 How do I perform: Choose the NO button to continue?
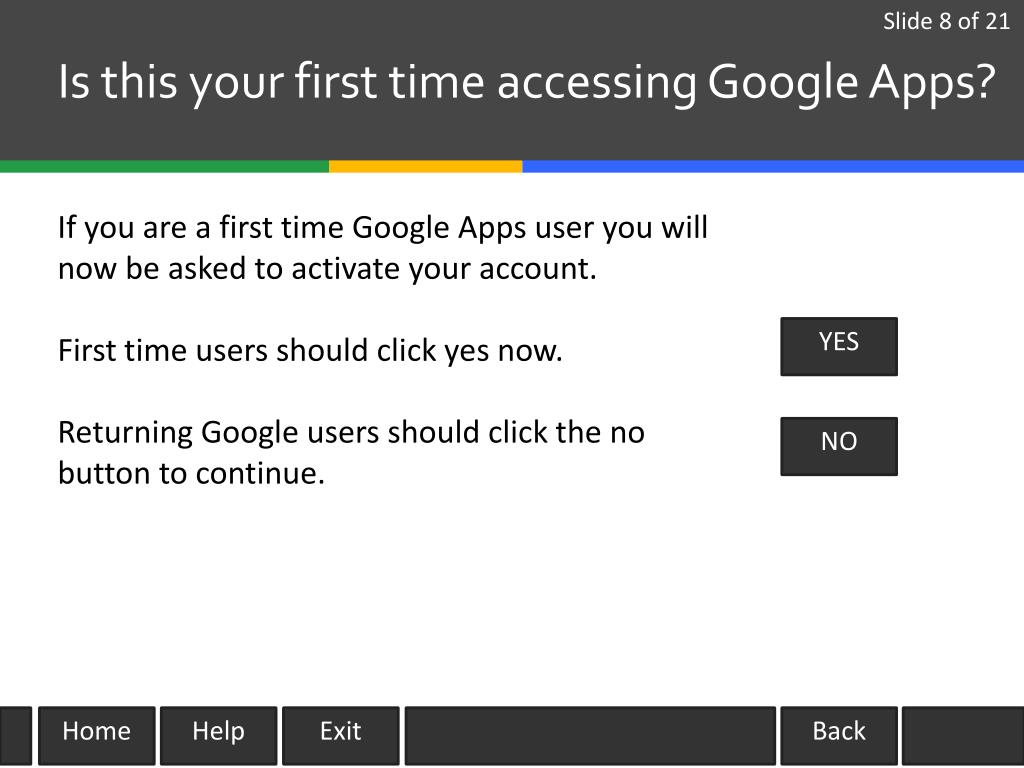click(x=839, y=446)
